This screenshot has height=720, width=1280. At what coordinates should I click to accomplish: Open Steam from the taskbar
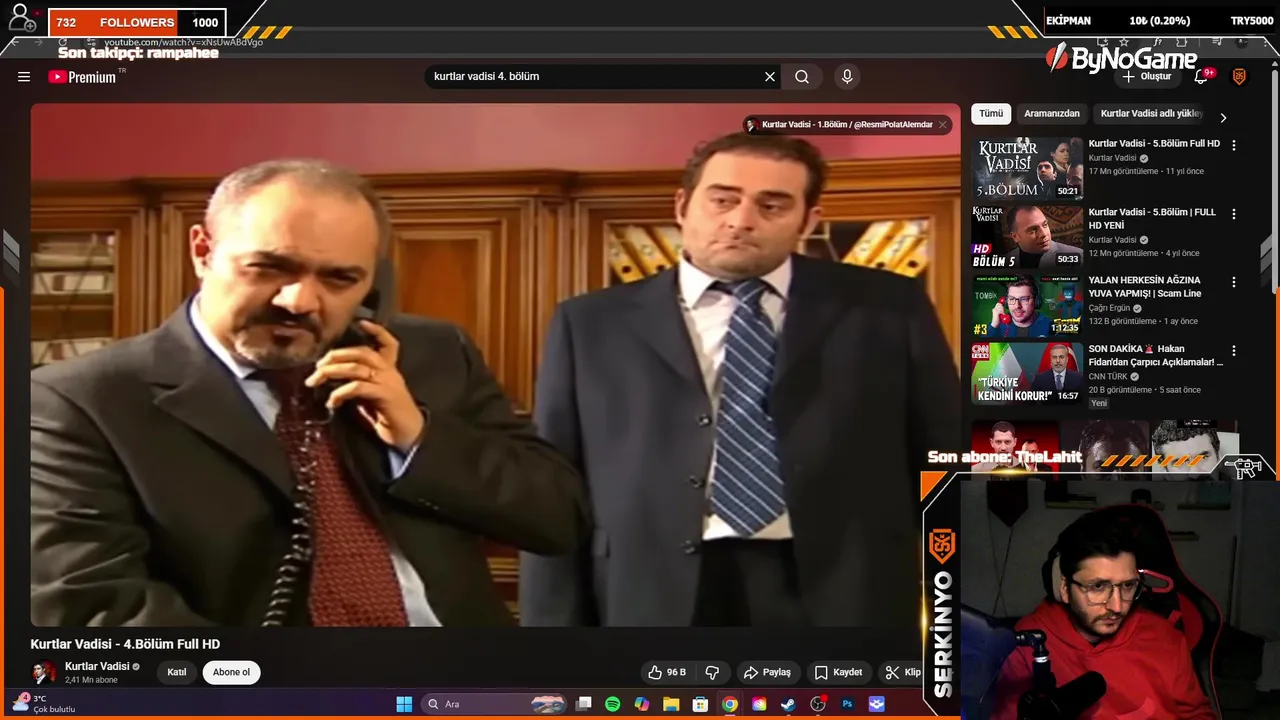click(788, 704)
